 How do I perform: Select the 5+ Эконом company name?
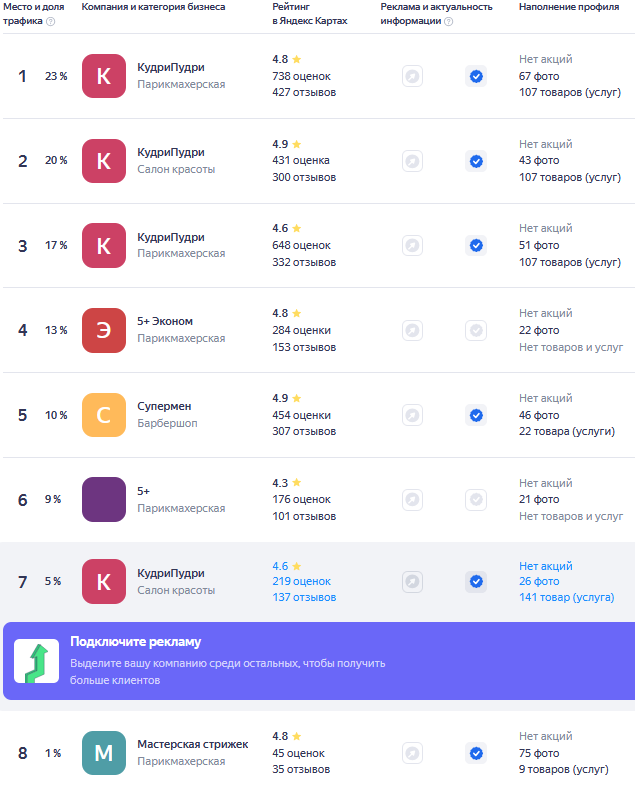(165, 321)
